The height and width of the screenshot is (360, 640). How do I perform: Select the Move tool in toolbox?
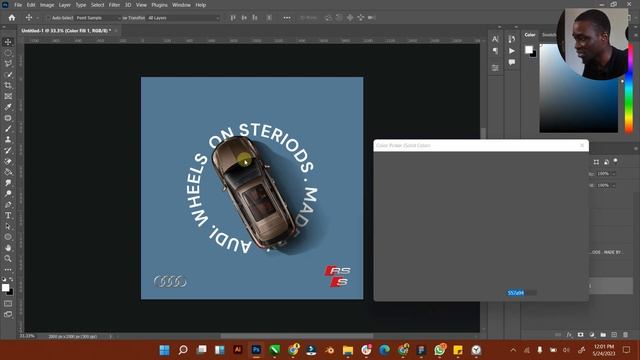(x=8, y=42)
